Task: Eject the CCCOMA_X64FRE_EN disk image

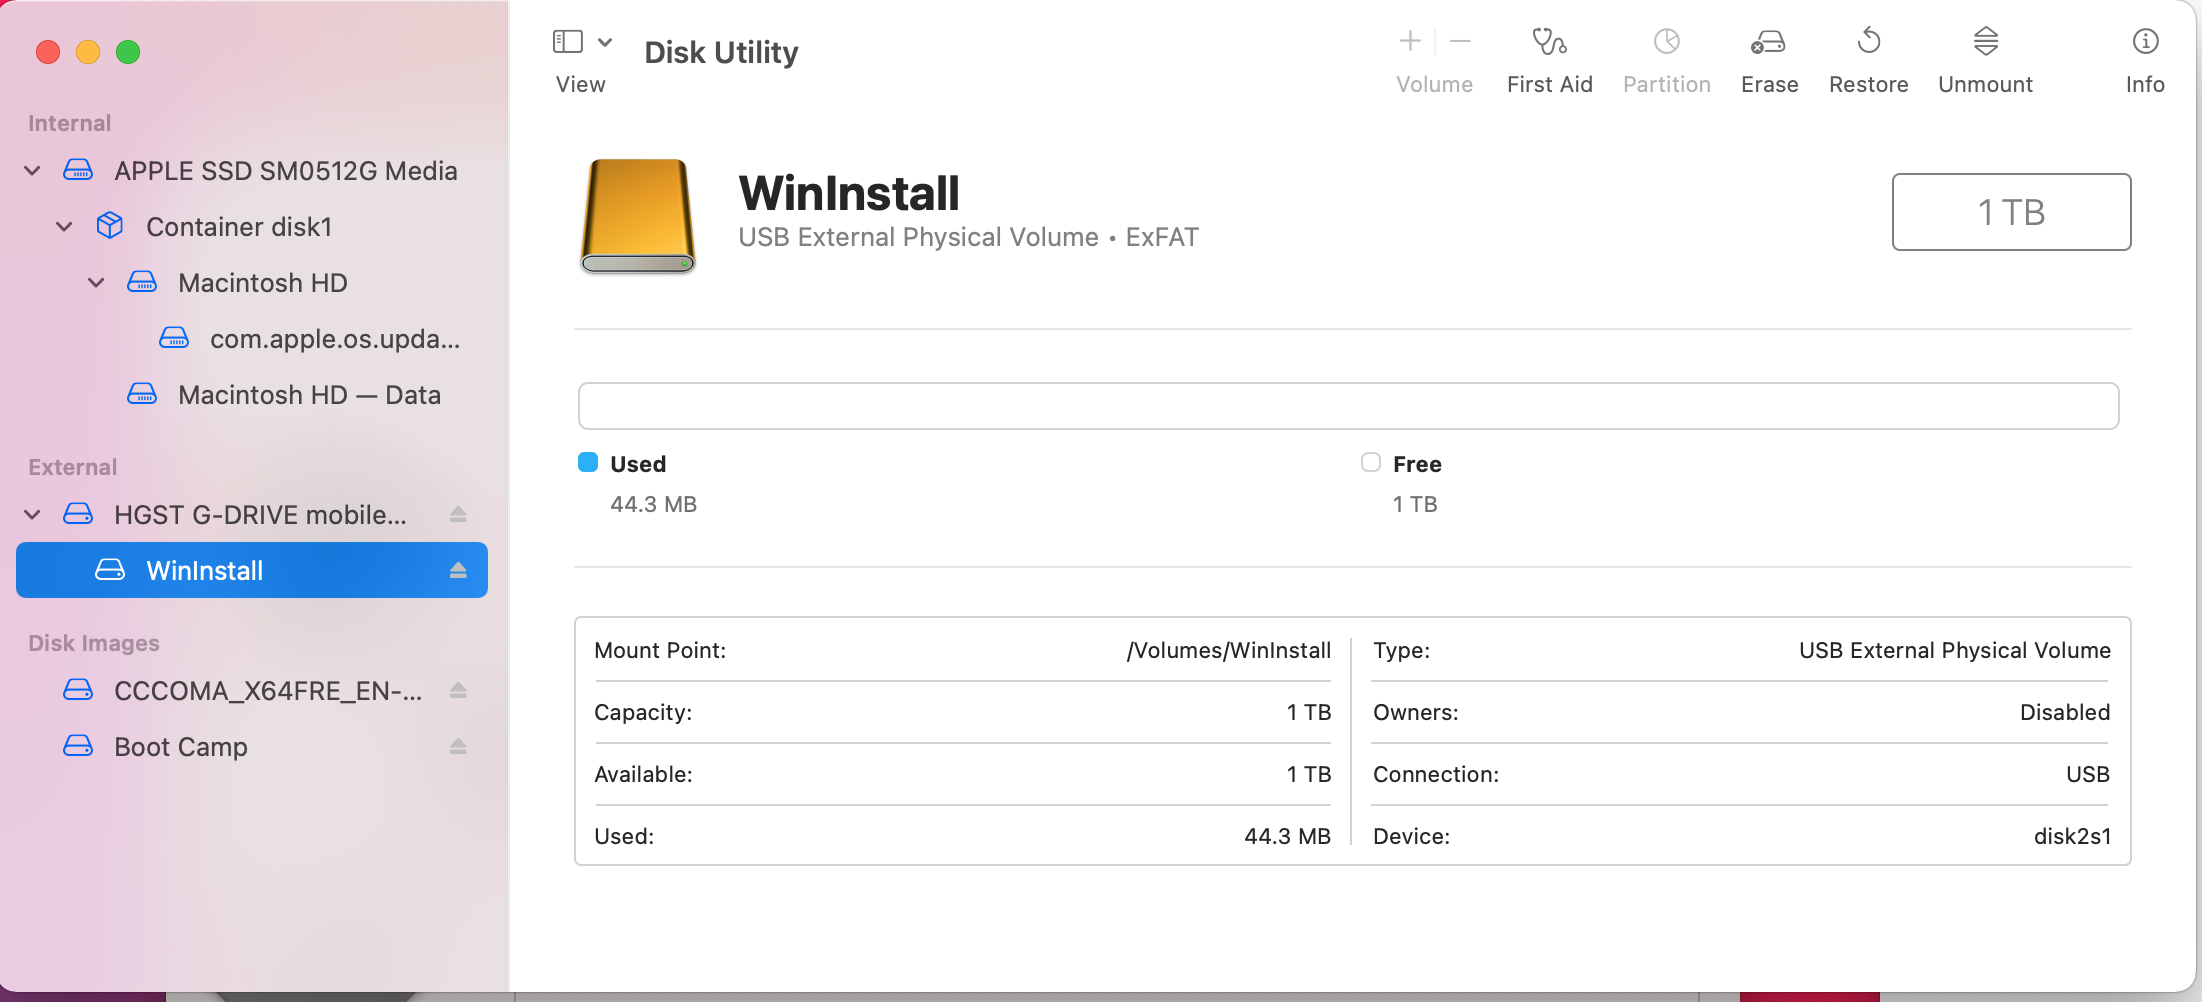Action: click(459, 690)
